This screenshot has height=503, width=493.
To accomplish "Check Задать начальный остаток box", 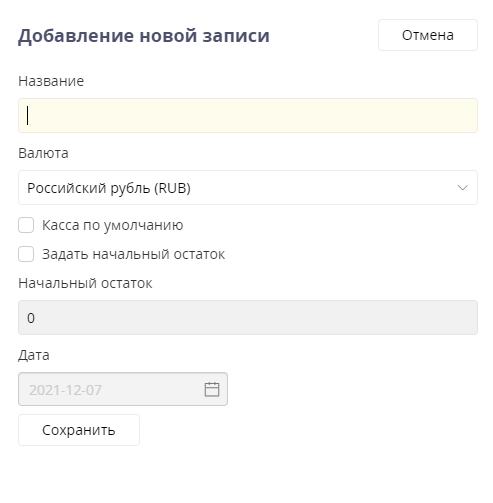I will coord(26,254).
